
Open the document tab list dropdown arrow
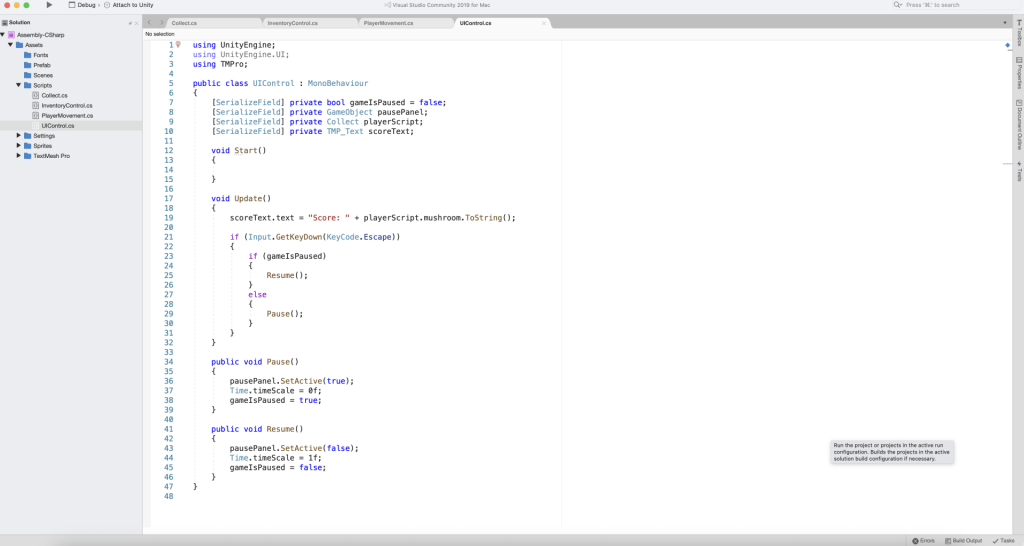click(x=1004, y=22)
